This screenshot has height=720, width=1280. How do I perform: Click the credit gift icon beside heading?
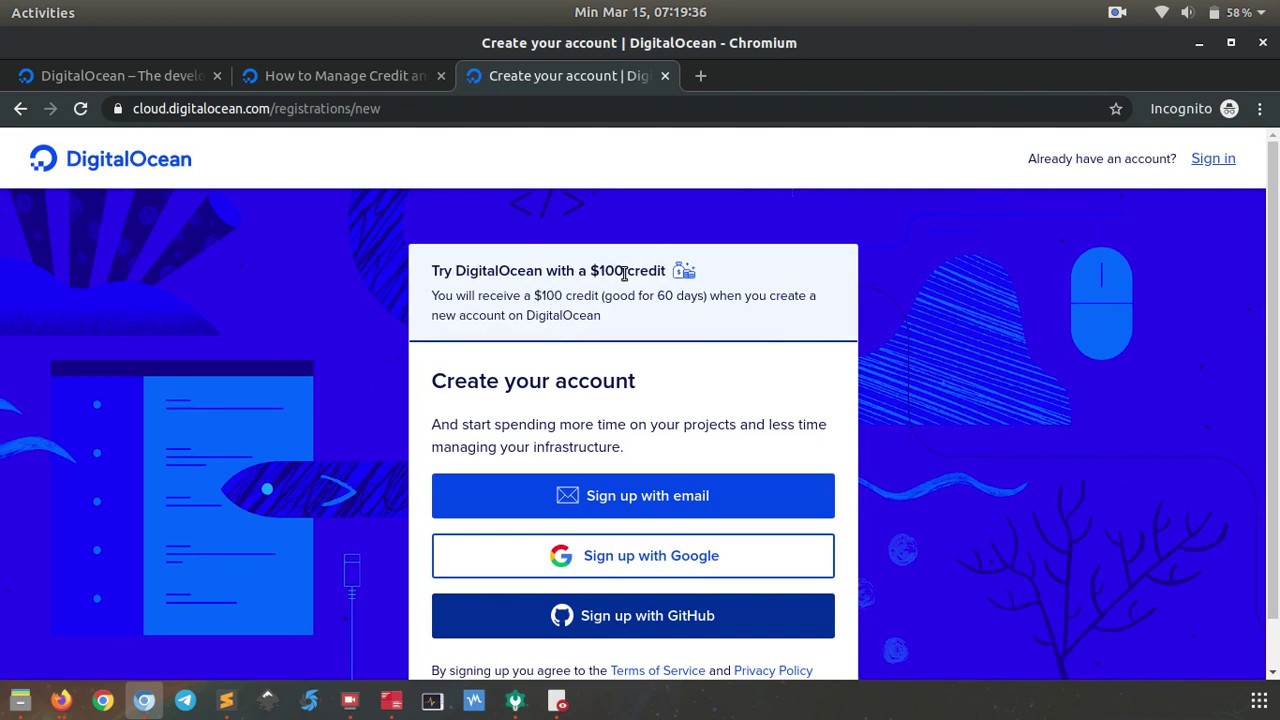684,271
